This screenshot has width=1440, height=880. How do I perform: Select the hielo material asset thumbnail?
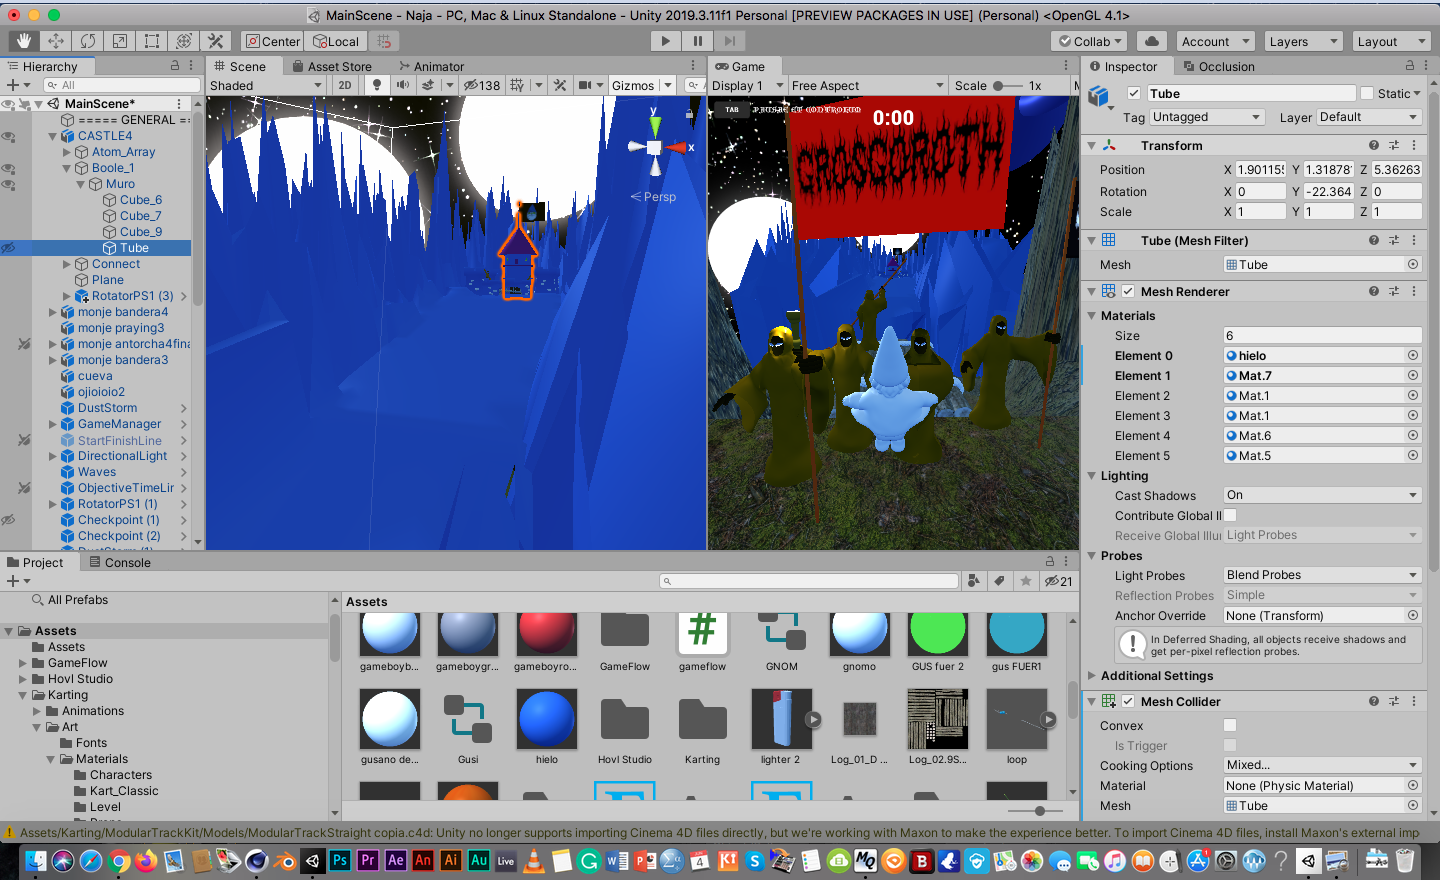tap(547, 720)
